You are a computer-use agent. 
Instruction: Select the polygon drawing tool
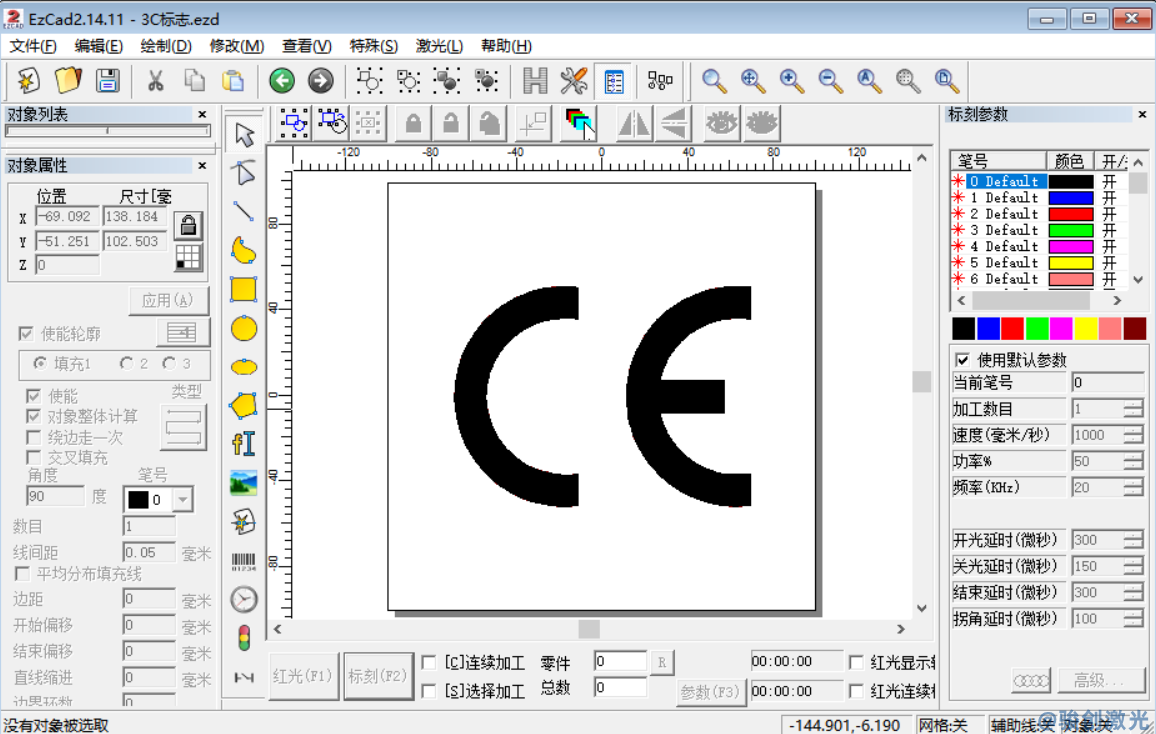[x=244, y=405]
